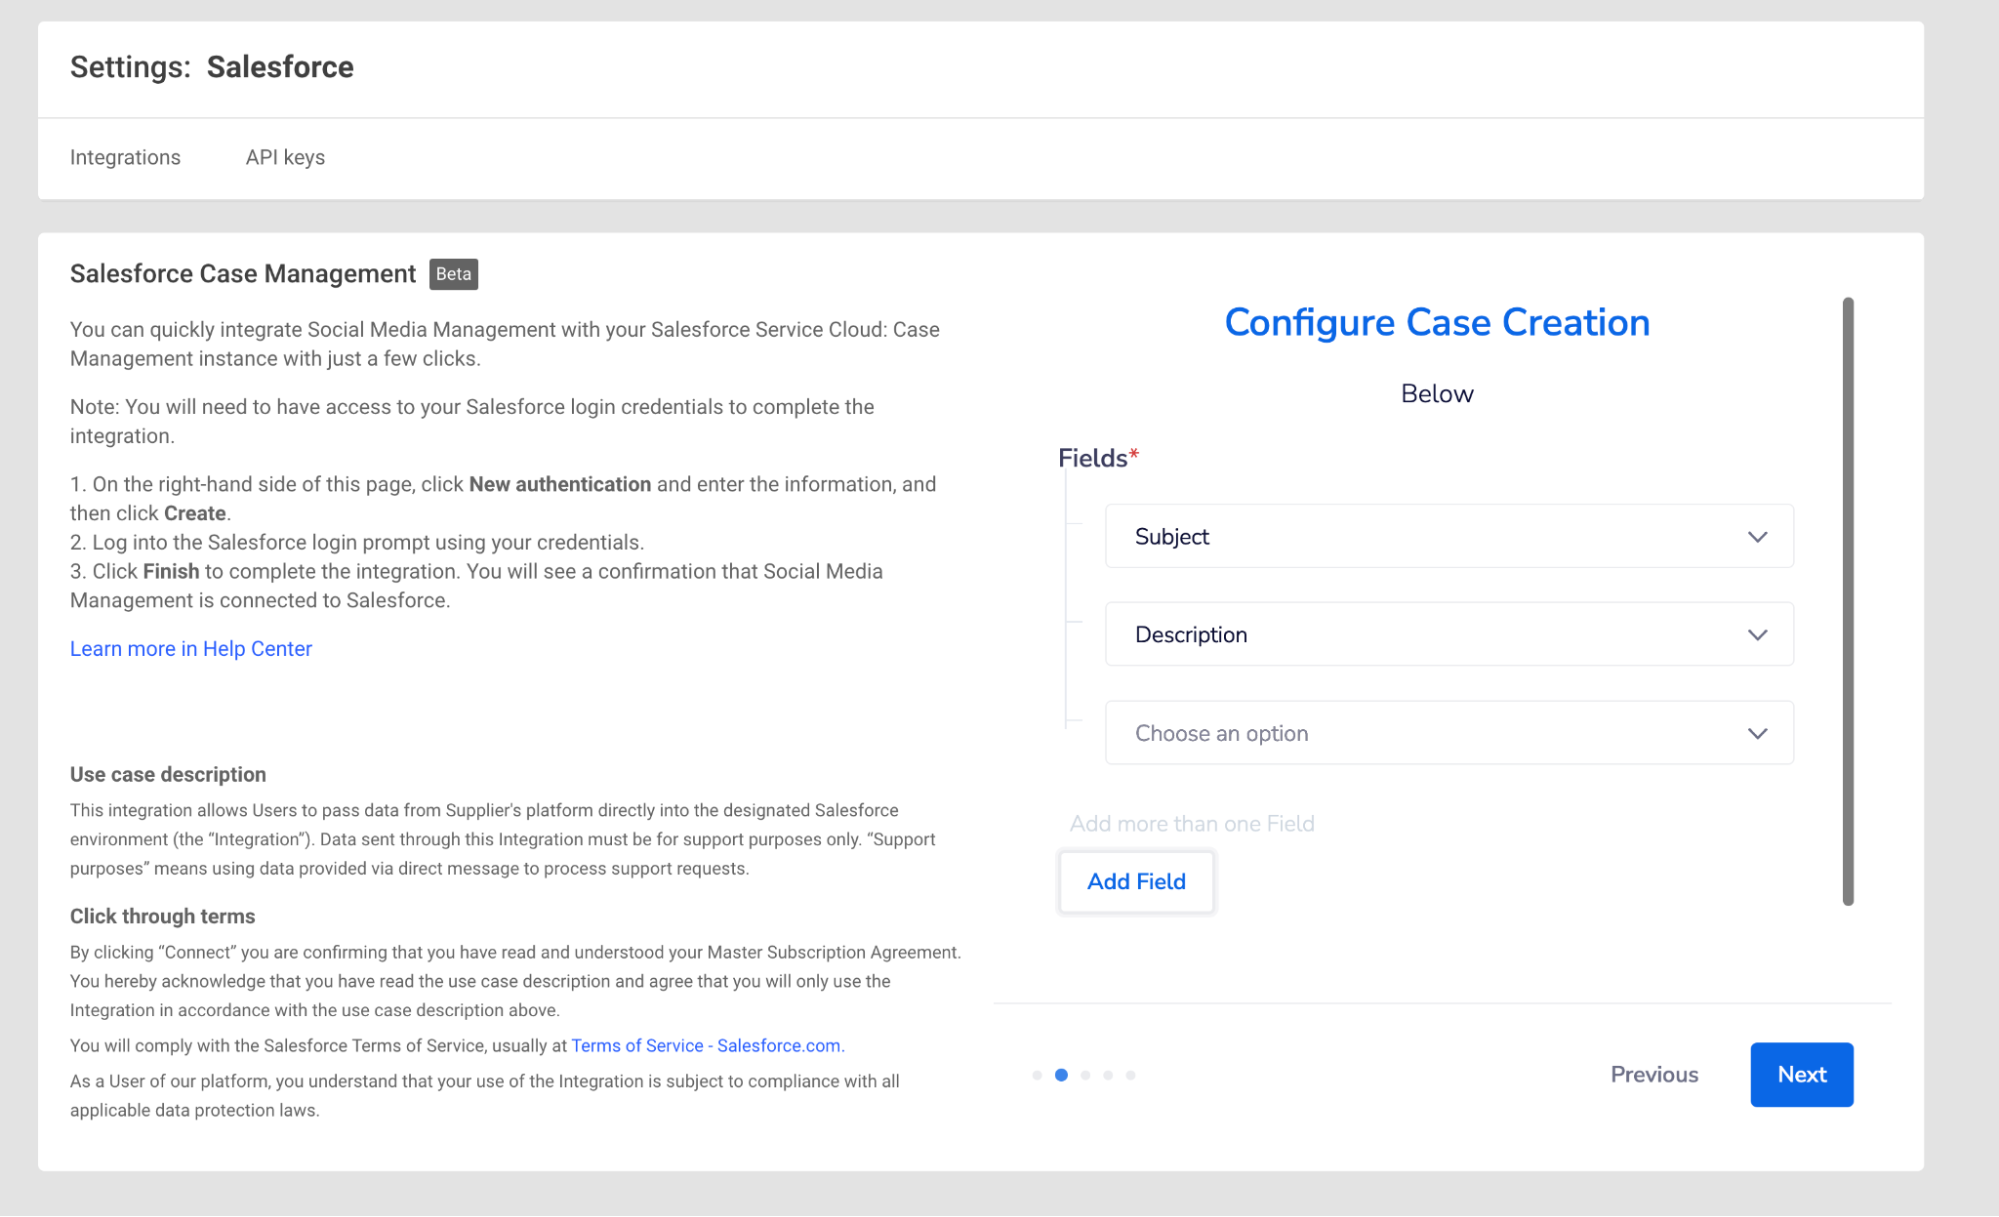Screen dimensions: 1999x1217
Task: Open the Terms of Service - Salesforce.com link
Action: click(707, 1045)
